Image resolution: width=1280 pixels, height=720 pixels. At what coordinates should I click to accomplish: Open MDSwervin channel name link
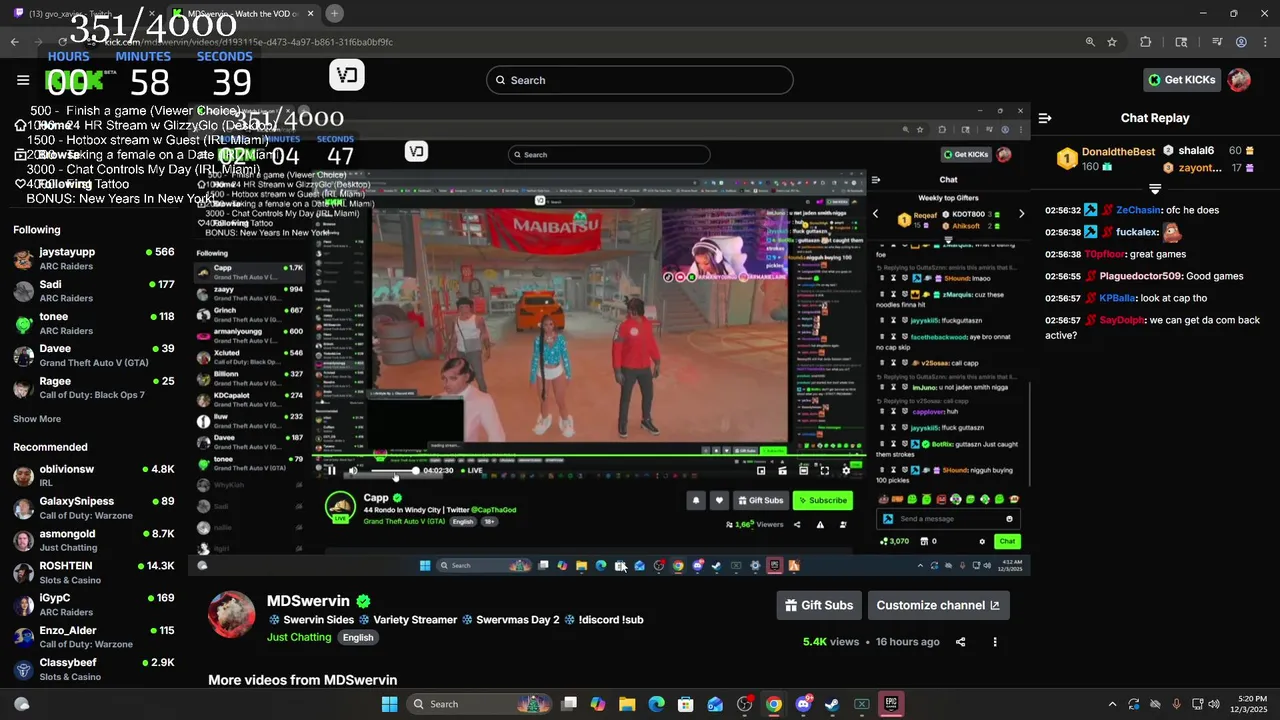pyautogui.click(x=308, y=601)
